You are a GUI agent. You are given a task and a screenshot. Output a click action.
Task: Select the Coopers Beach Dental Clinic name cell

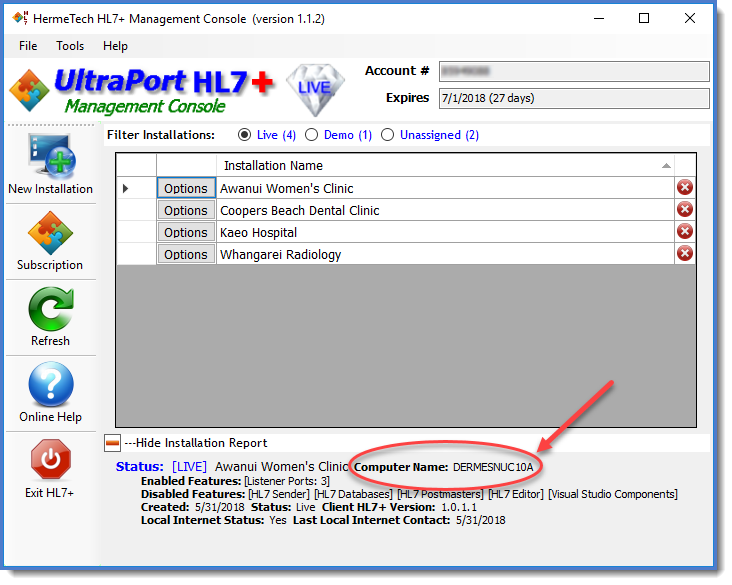click(445, 211)
